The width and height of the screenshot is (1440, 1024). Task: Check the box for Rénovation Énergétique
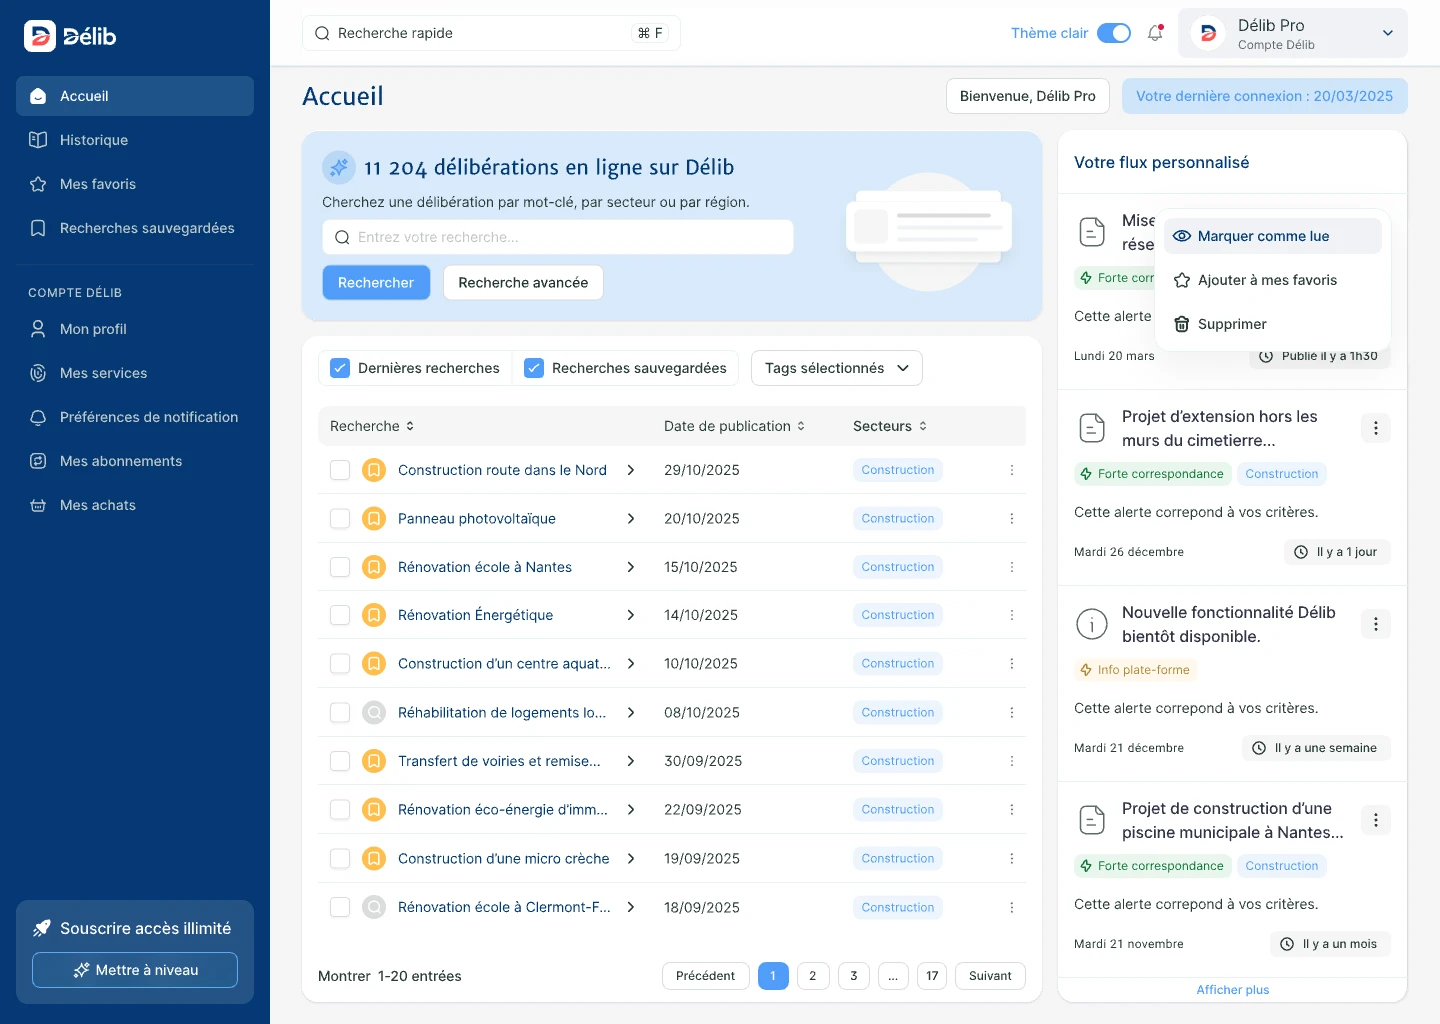[340, 615]
